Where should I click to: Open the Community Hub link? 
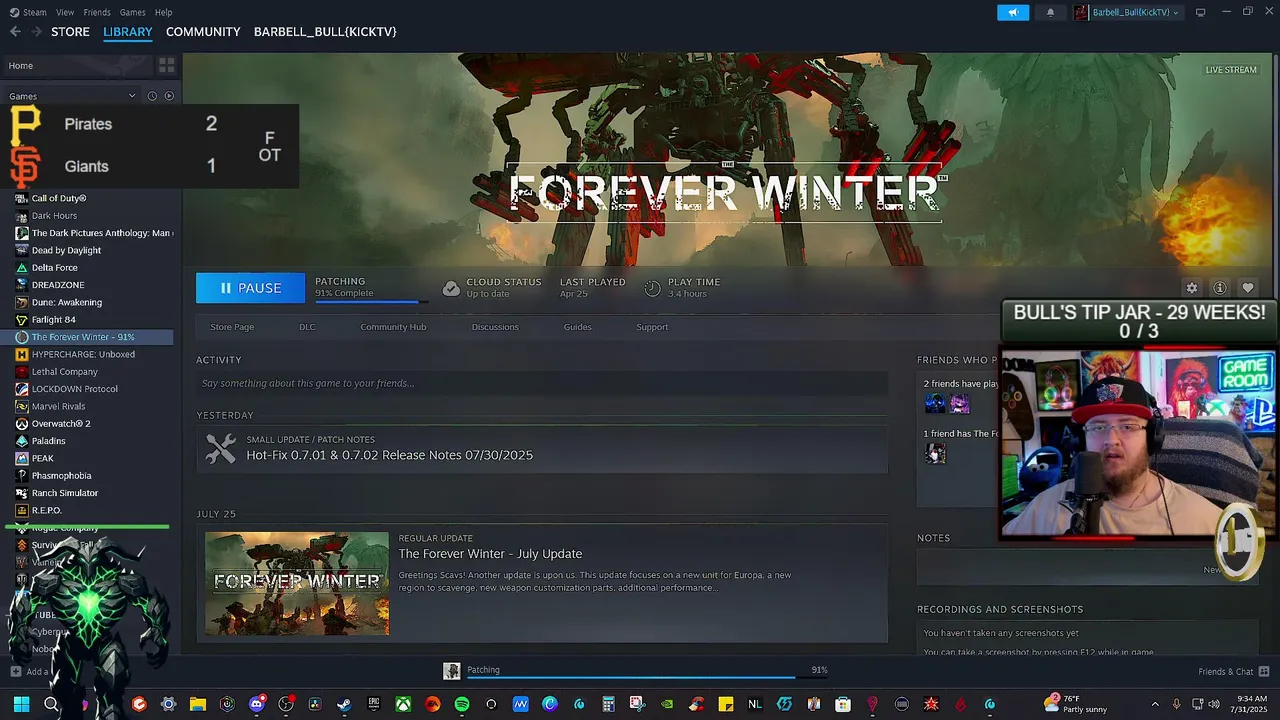click(x=393, y=327)
